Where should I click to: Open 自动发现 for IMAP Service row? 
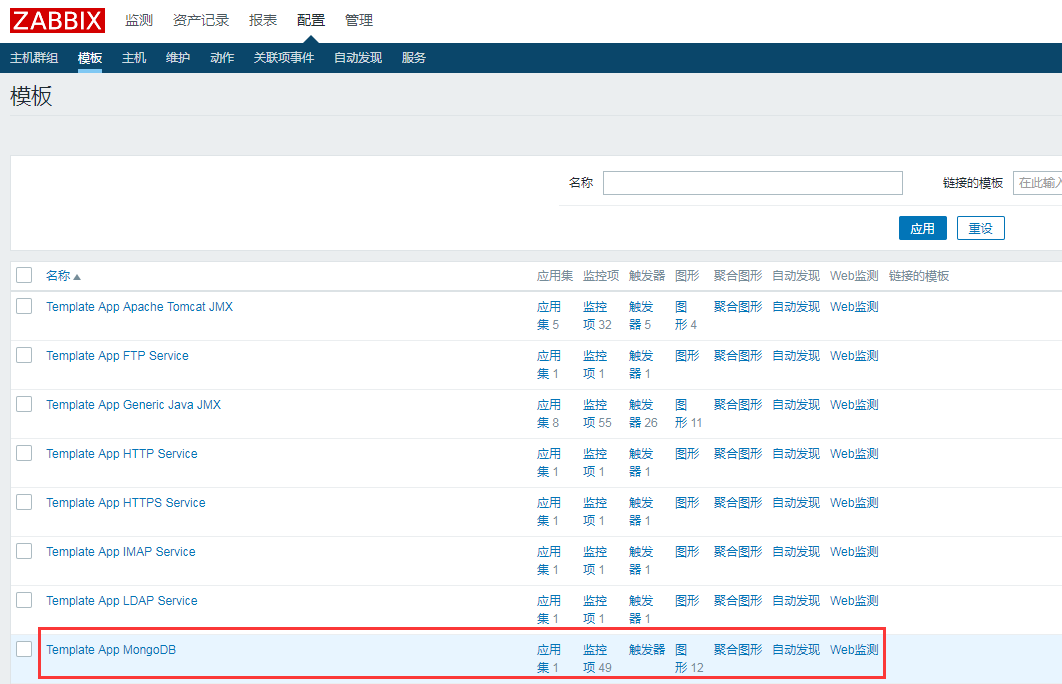796,551
